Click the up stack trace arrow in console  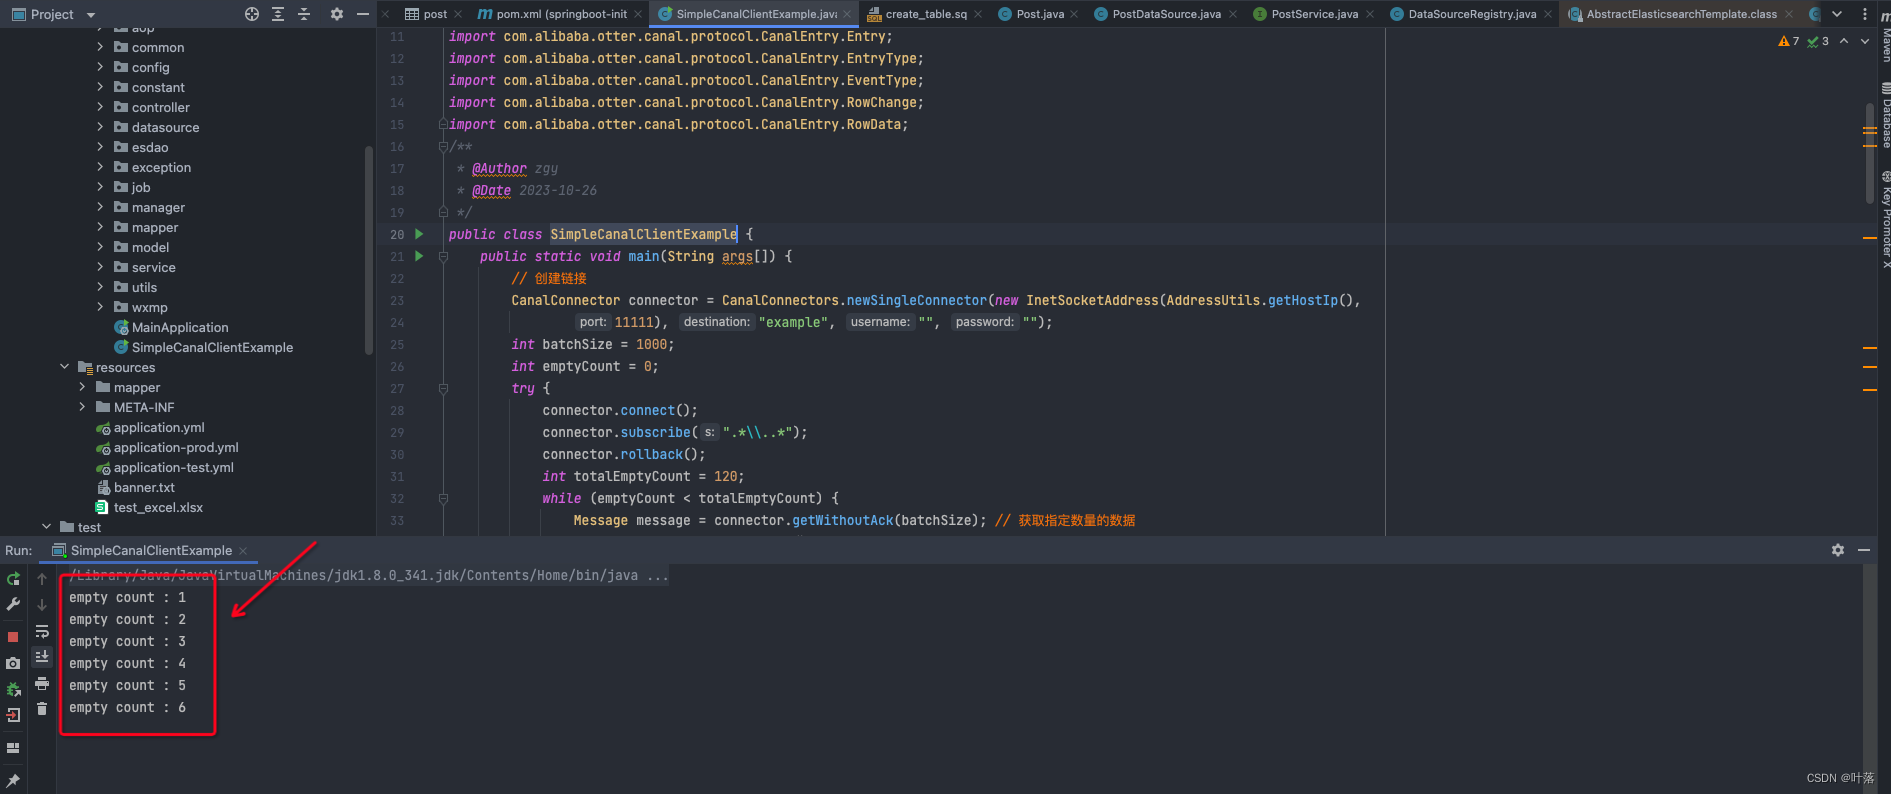pyautogui.click(x=42, y=579)
